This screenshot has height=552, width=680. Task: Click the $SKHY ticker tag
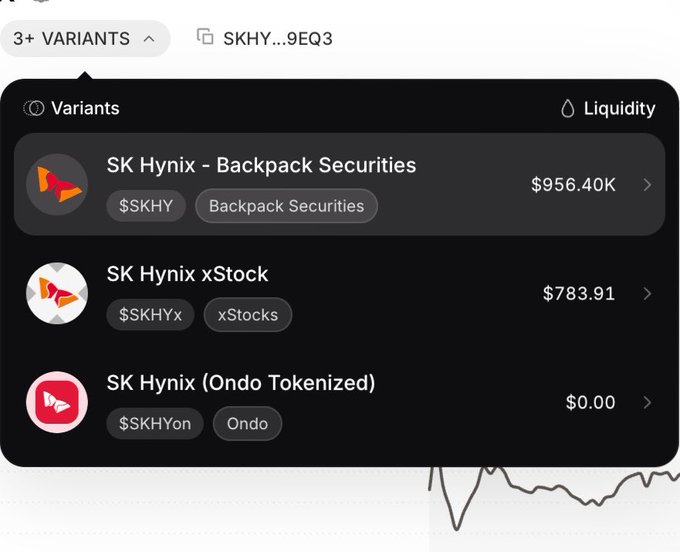[146, 206]
